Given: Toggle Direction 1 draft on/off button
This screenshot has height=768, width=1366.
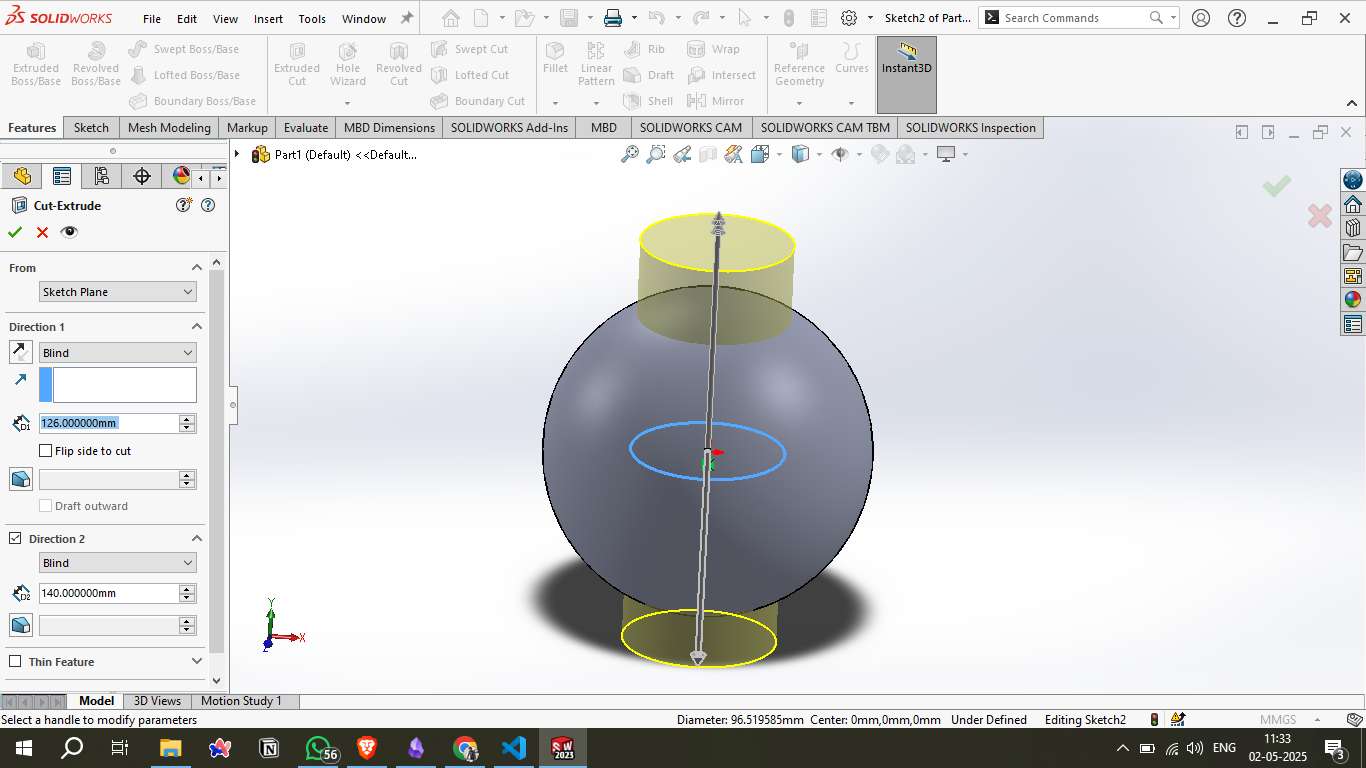Looking at the screenshot, I should [x=21, y=479].
